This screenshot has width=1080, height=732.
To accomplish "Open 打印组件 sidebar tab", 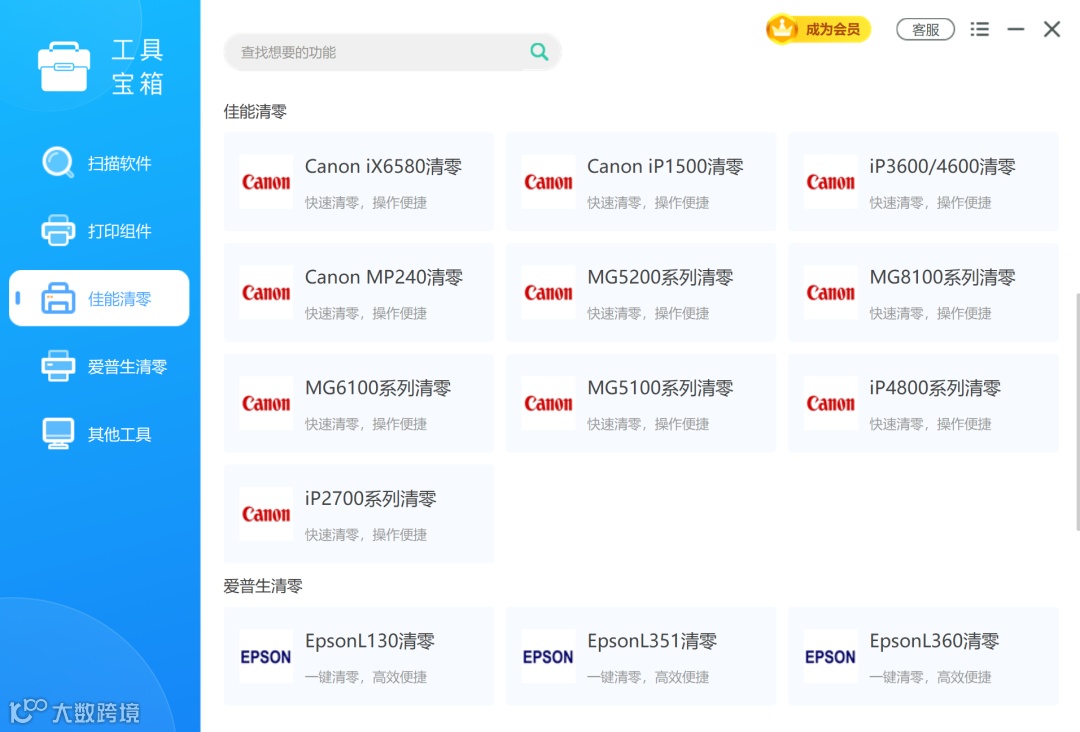I will click(99, 231).
